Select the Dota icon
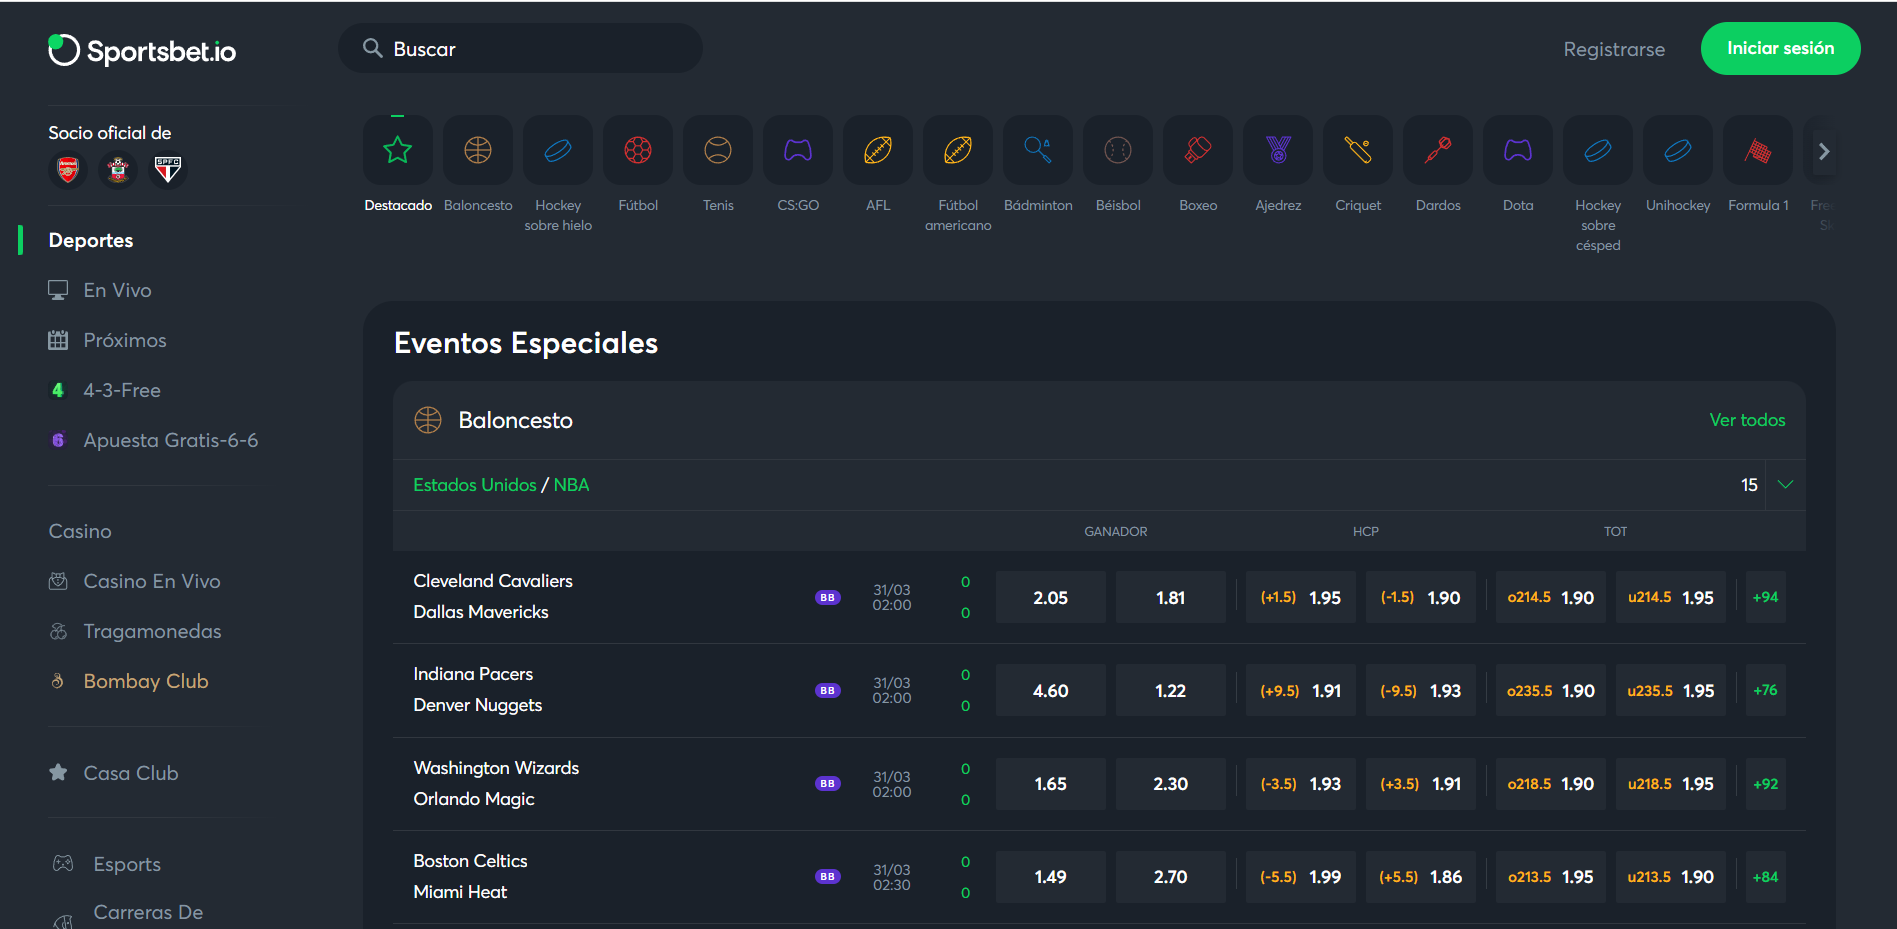Image resolution: width=1897 pixels, height=929 pixels. click(1518, 150)
